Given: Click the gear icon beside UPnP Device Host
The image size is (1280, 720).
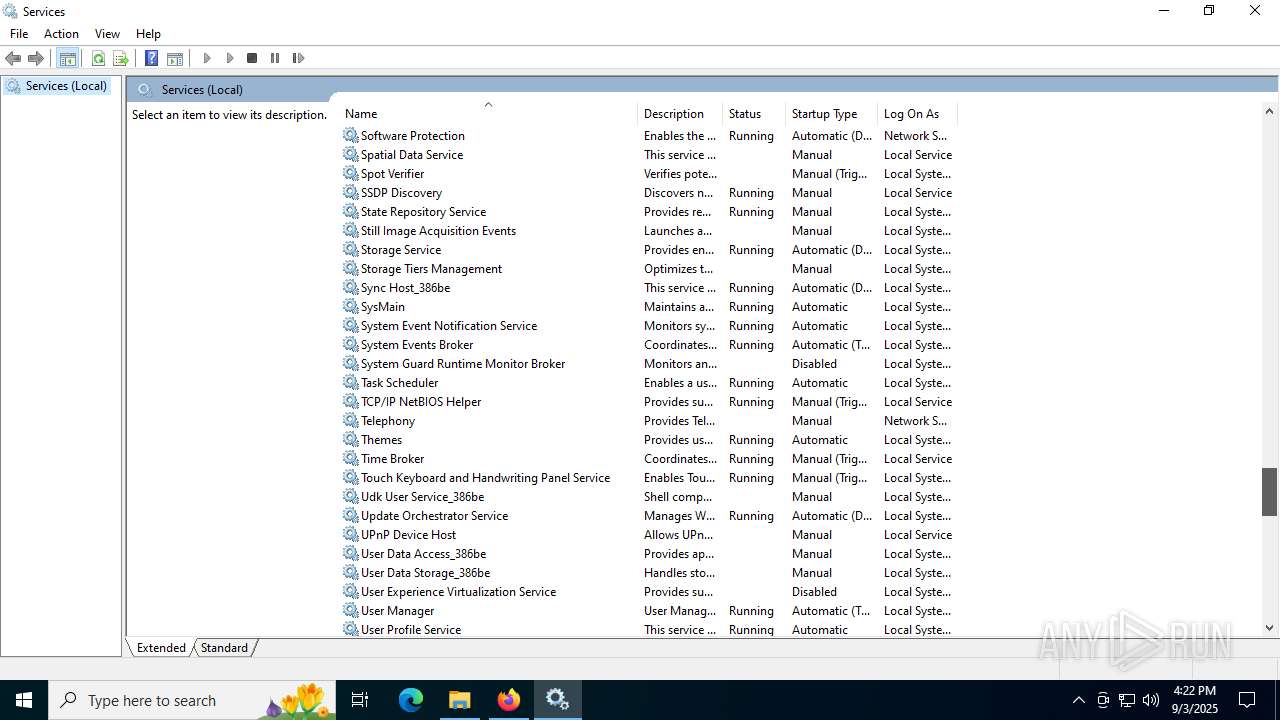Looking at the screenshot, I should coord(350,535).
